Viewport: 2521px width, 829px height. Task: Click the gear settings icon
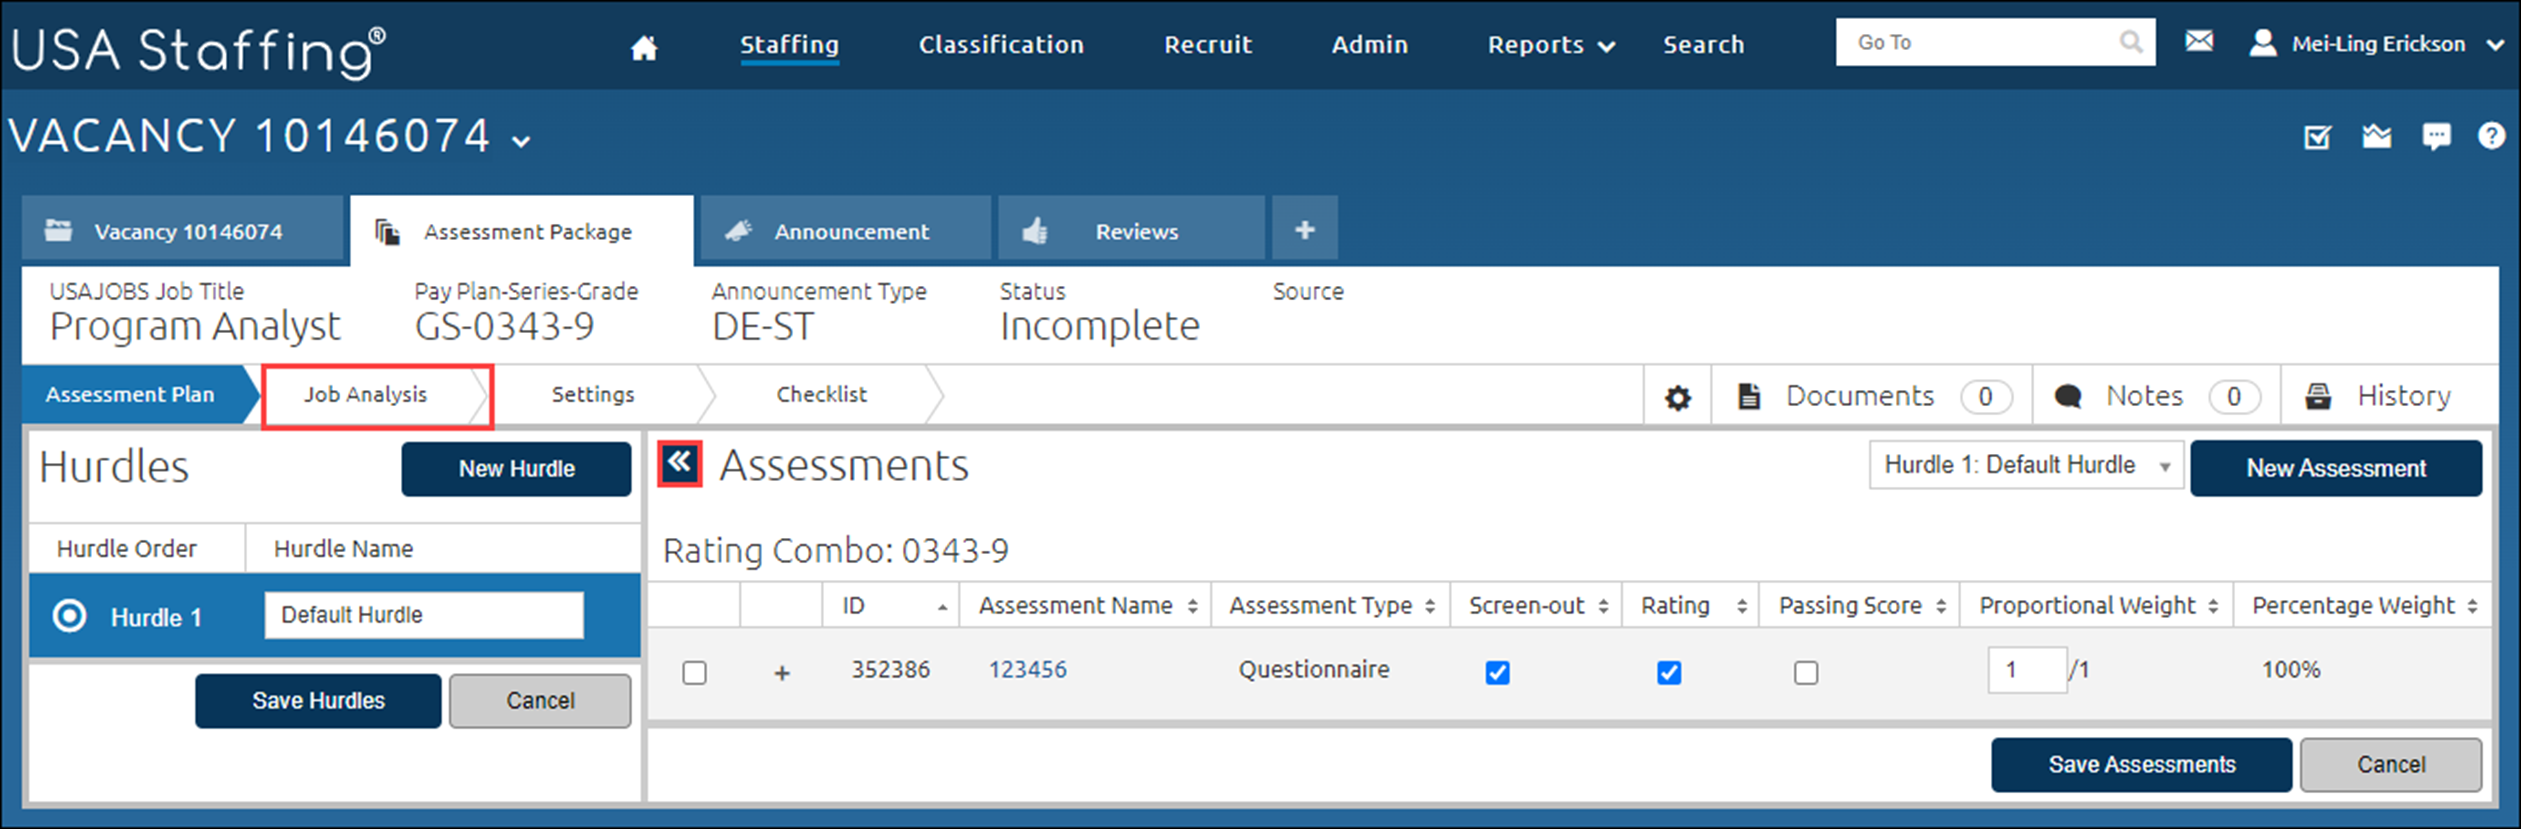click(x=1677, y=397)
